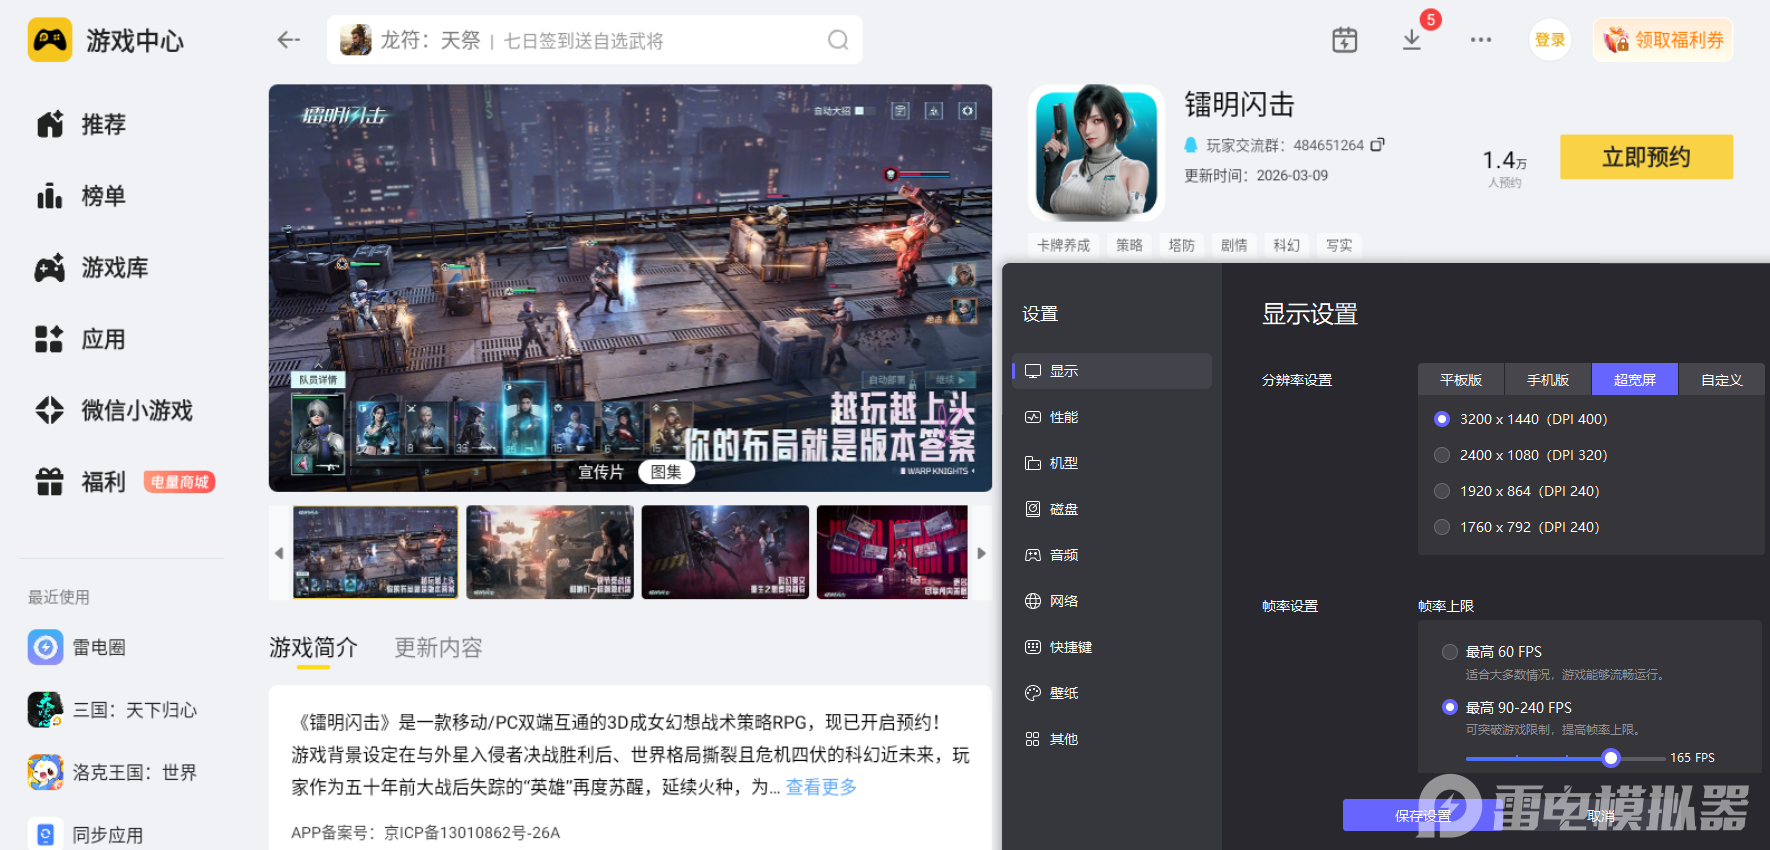This screenshot has height=850, width=1770.
Task: Open 磁盘 settings category
Action: pos(1112,509)
